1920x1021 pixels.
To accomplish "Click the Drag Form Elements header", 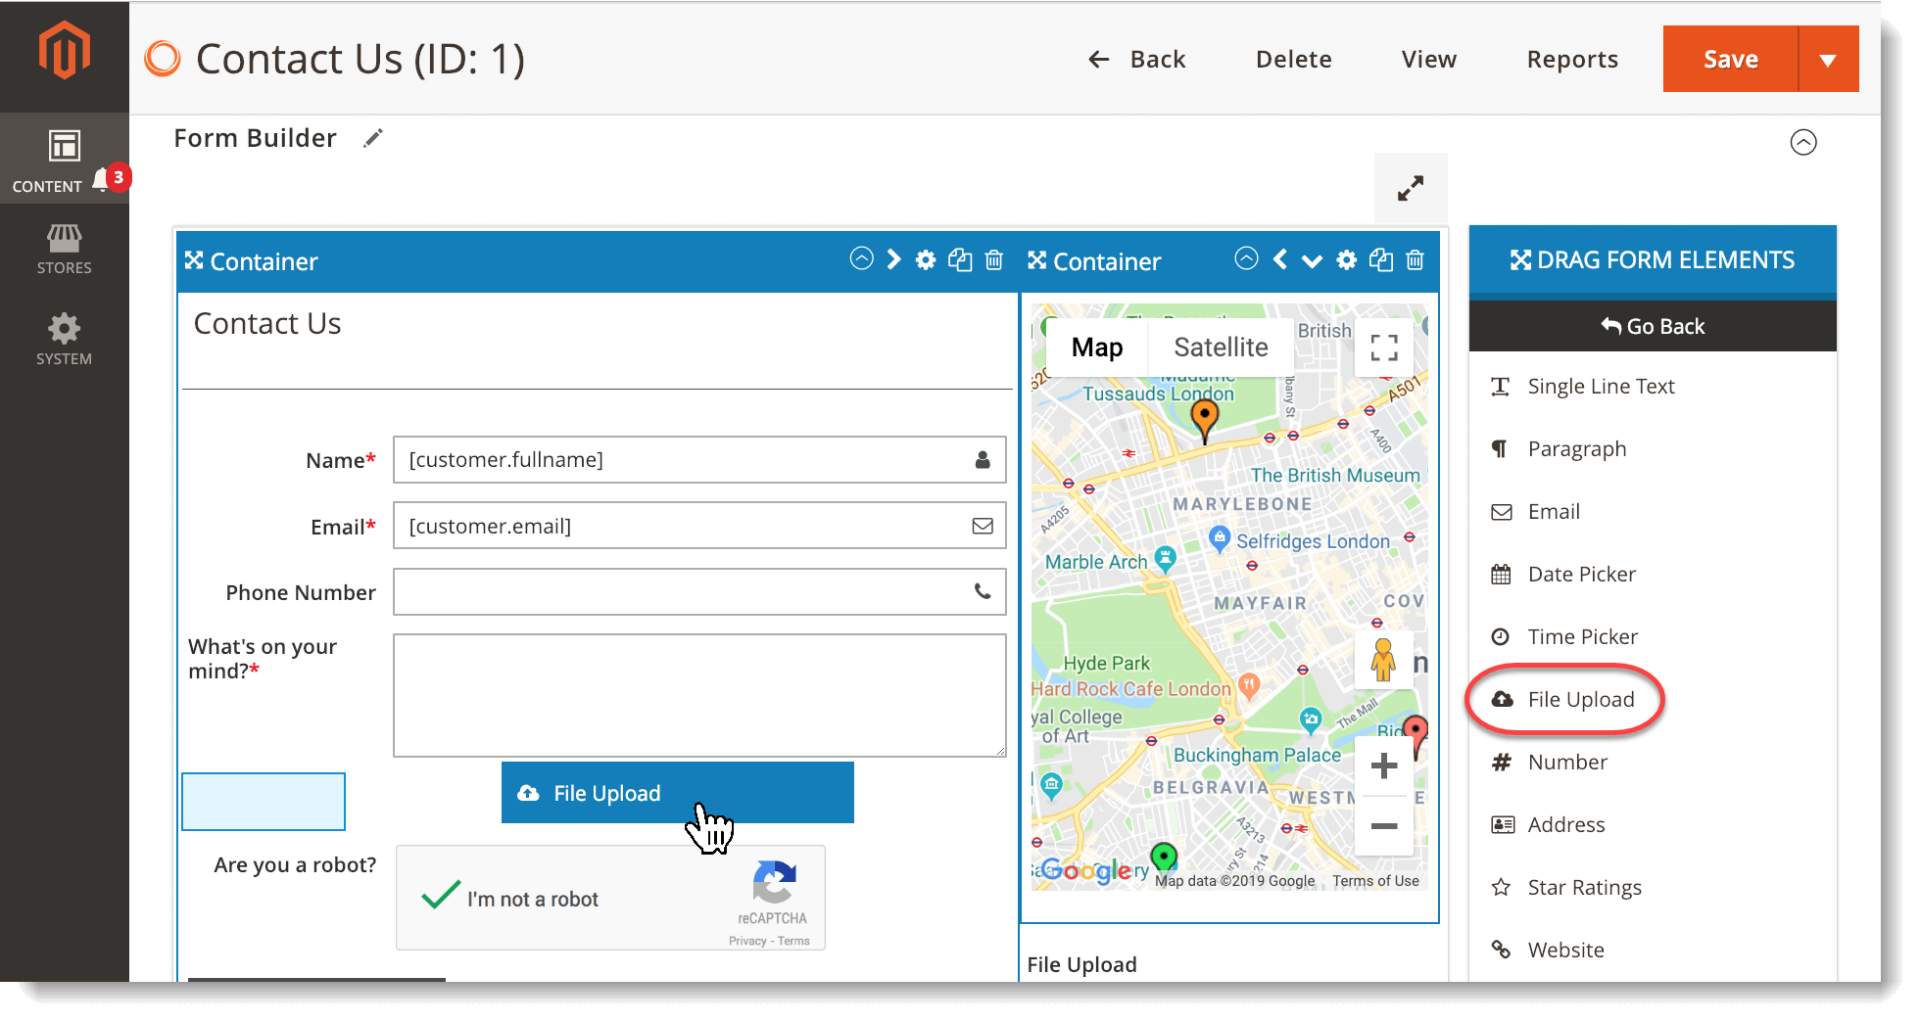I will (1652, 260).
